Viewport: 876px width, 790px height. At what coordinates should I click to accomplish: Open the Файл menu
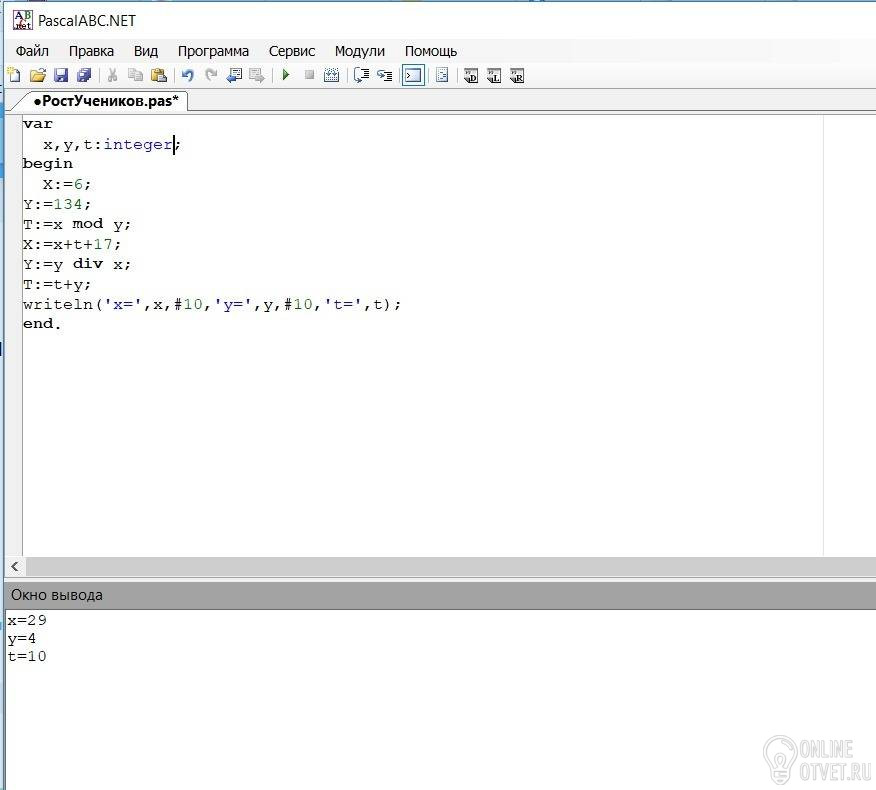(32, 51)
